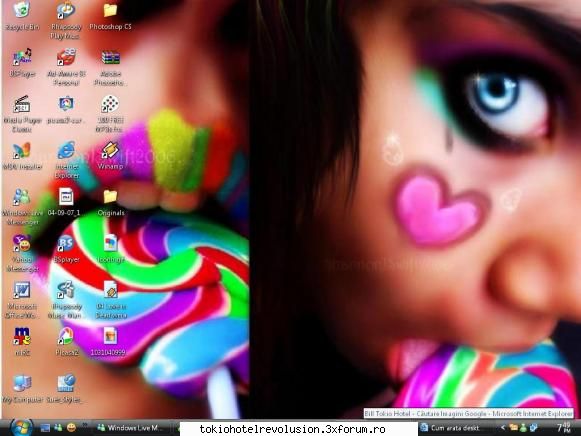581x436 pixels.
Task: Open the My Computer icon
Action: pyautogui.click(x=22, y=390)
